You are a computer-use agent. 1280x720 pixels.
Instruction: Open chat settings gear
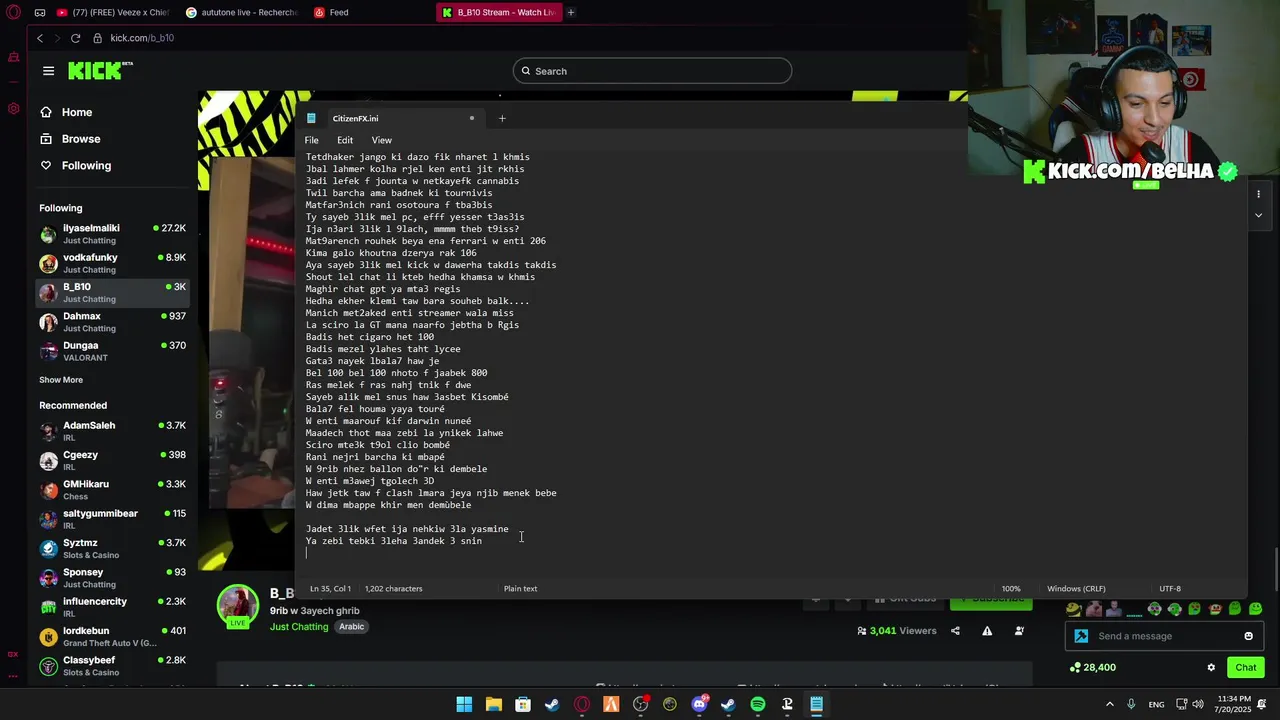pos(1211,667)
